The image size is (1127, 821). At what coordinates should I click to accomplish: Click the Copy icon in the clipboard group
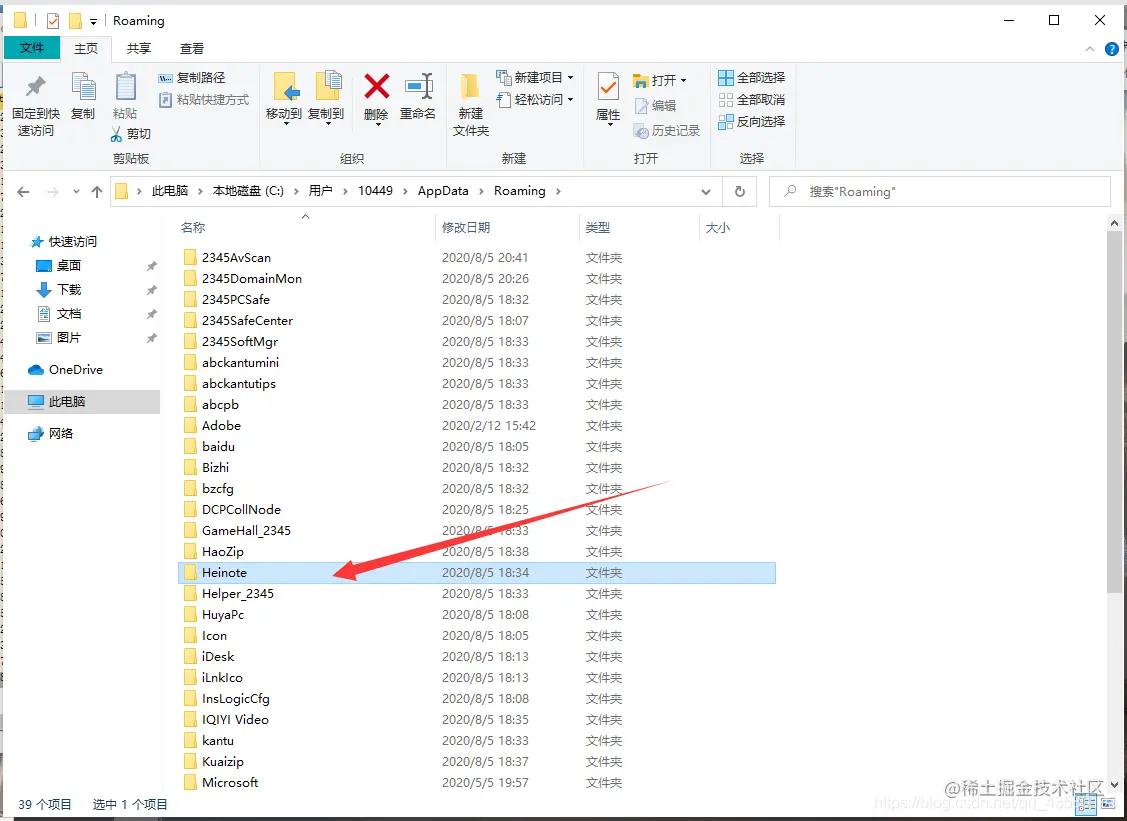pyautogui.click(x=83, y=87)
